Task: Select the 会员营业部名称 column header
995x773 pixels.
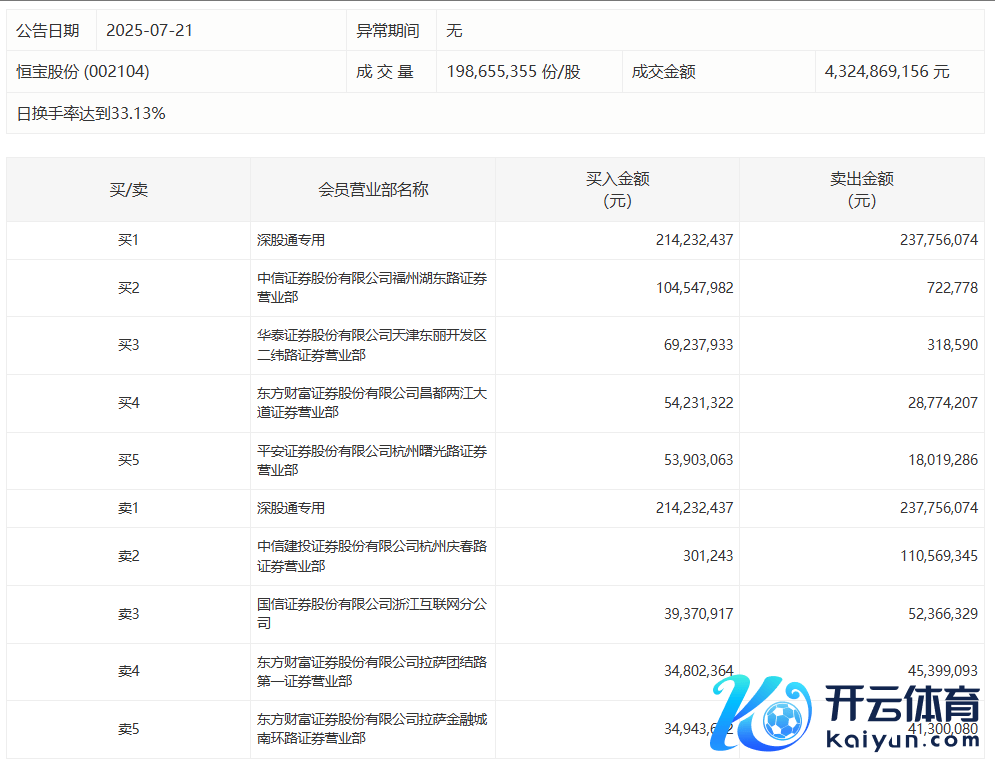Action: 372,189
